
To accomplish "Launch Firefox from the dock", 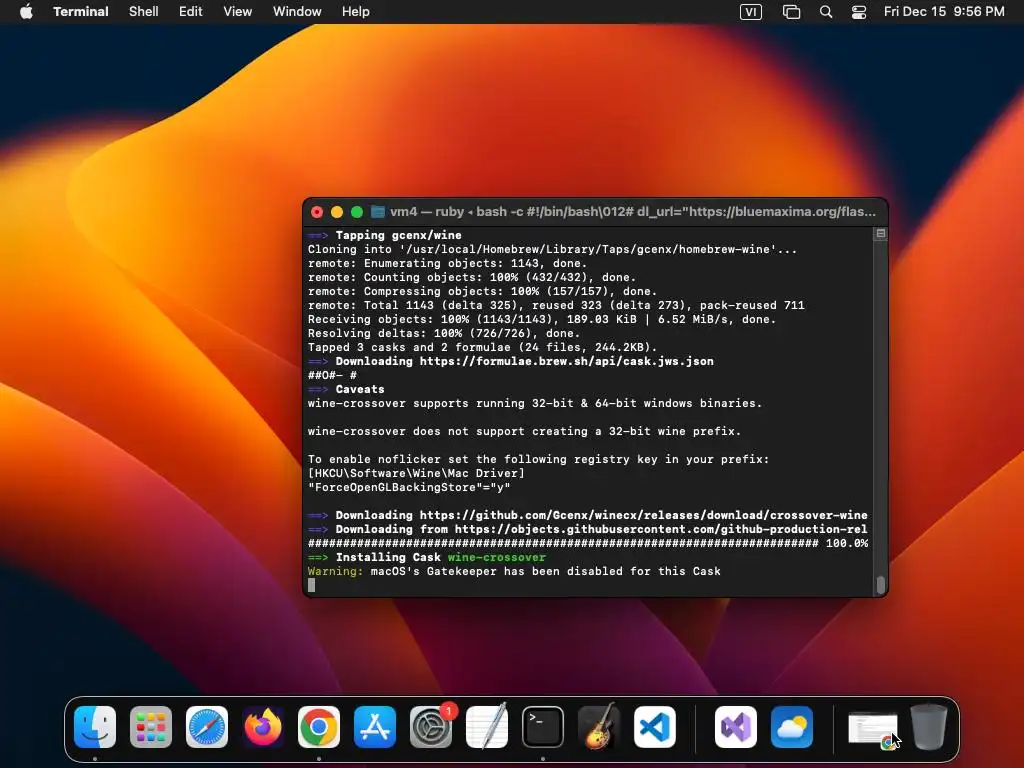I will [x=263, y=727].
